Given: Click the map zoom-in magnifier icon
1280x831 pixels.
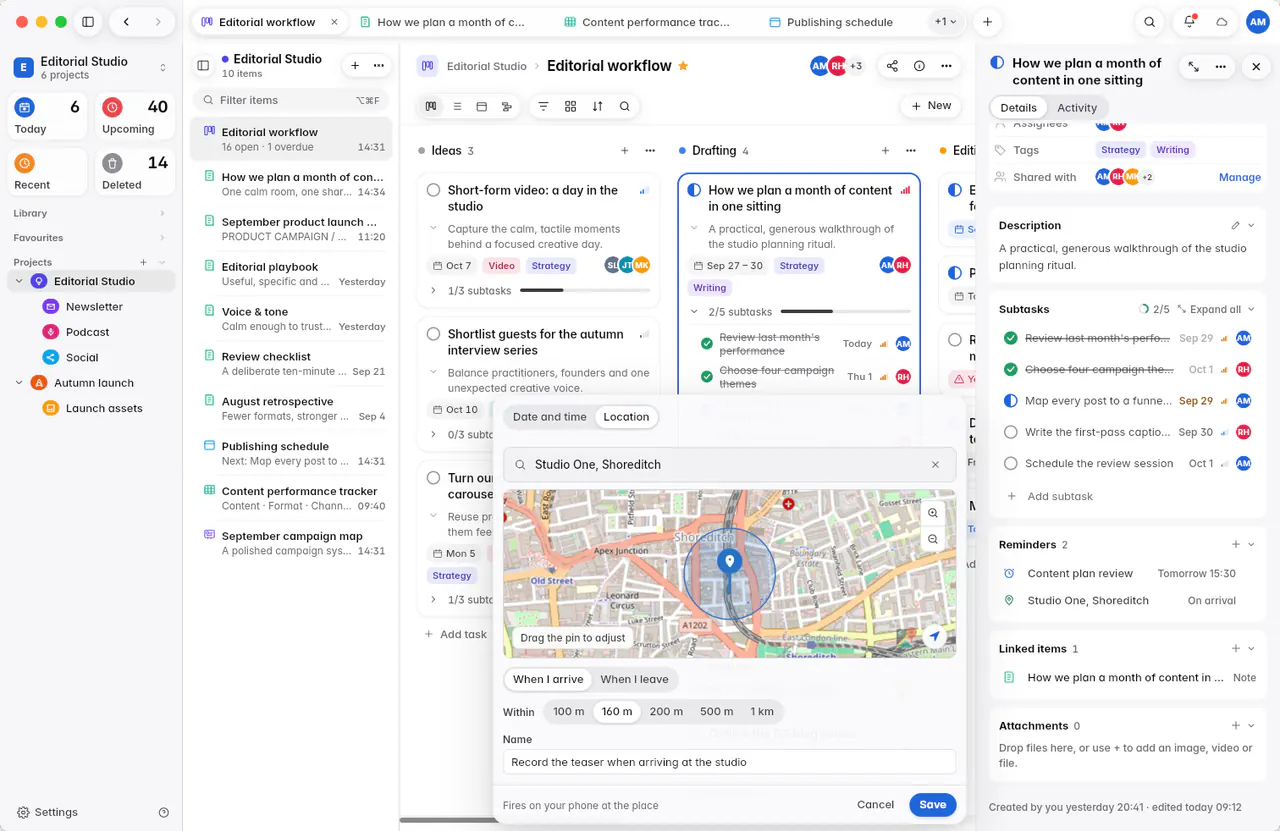Looking at the screenshot, I should tap(932, 513).
